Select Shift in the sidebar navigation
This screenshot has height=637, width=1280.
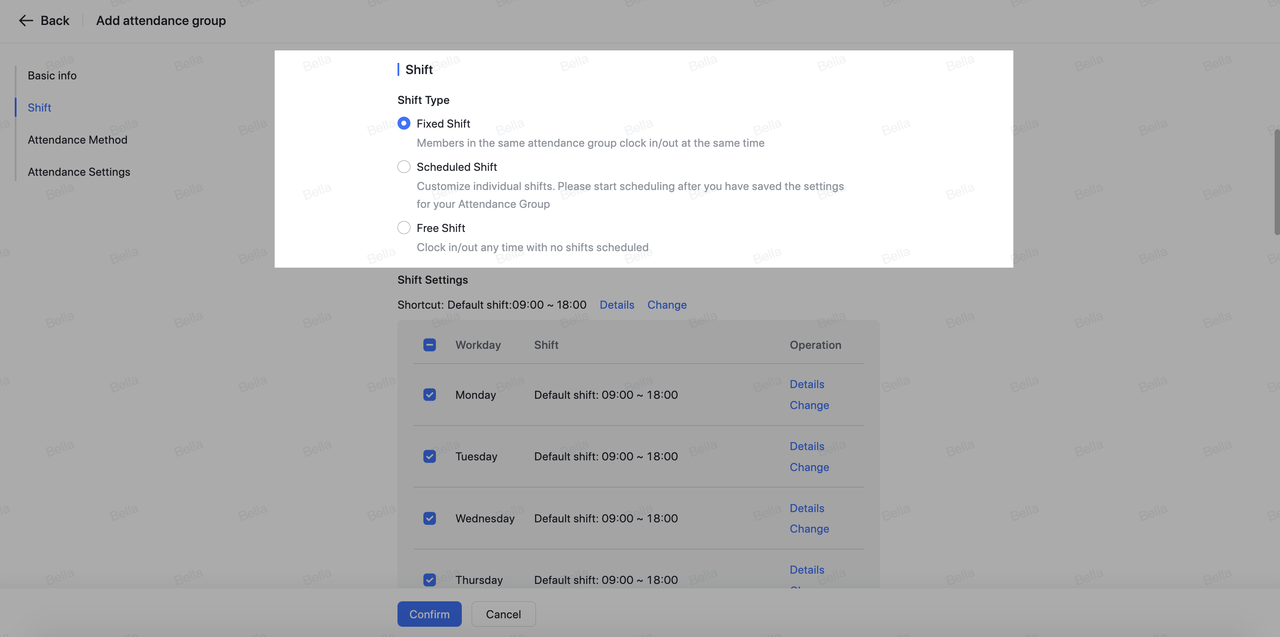[39, 108]
